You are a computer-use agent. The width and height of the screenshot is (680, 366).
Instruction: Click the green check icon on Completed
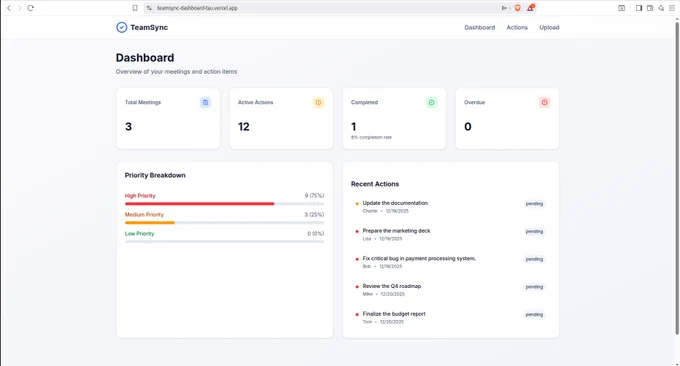(432, 102)
